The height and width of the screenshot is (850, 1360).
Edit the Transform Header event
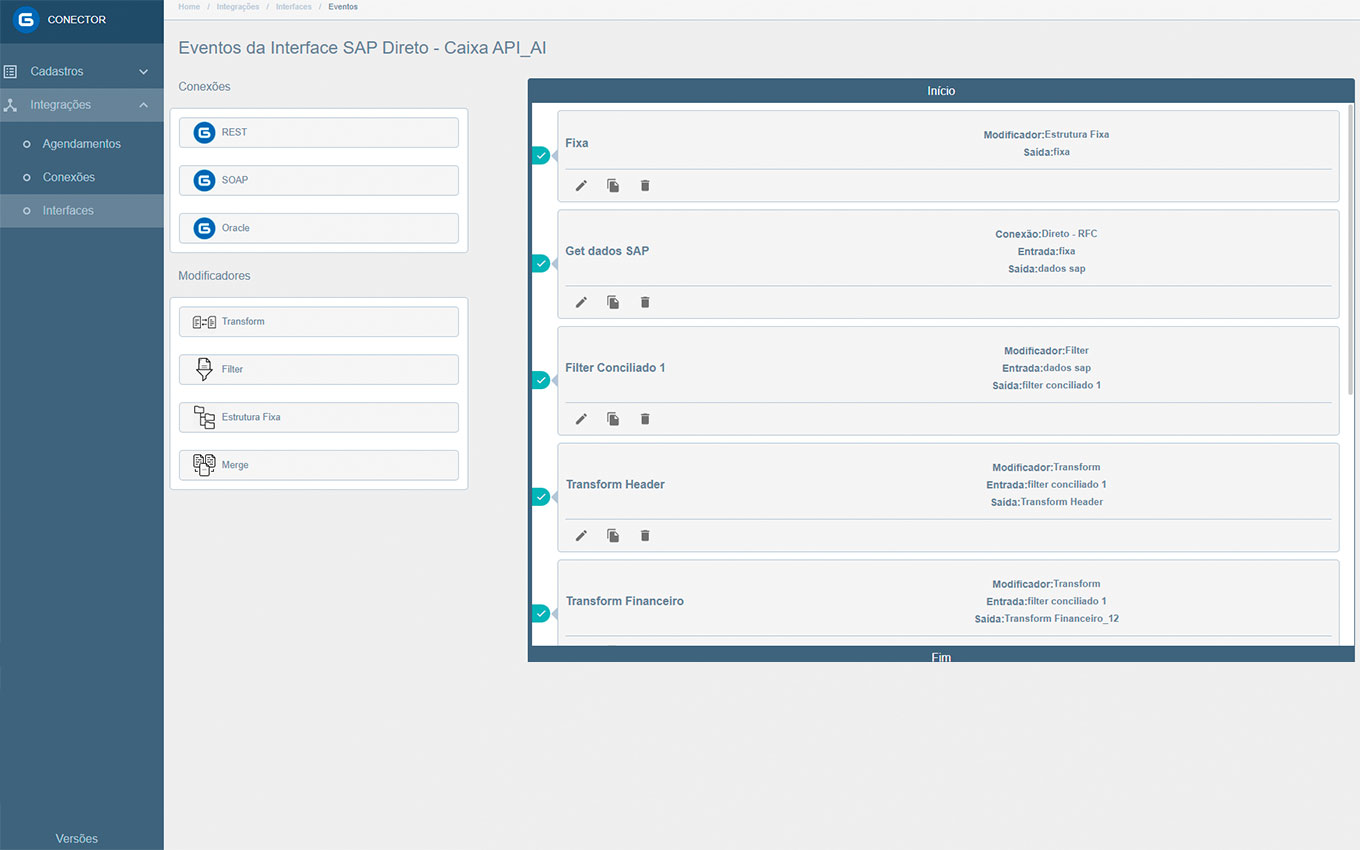[x=581, y=536]
